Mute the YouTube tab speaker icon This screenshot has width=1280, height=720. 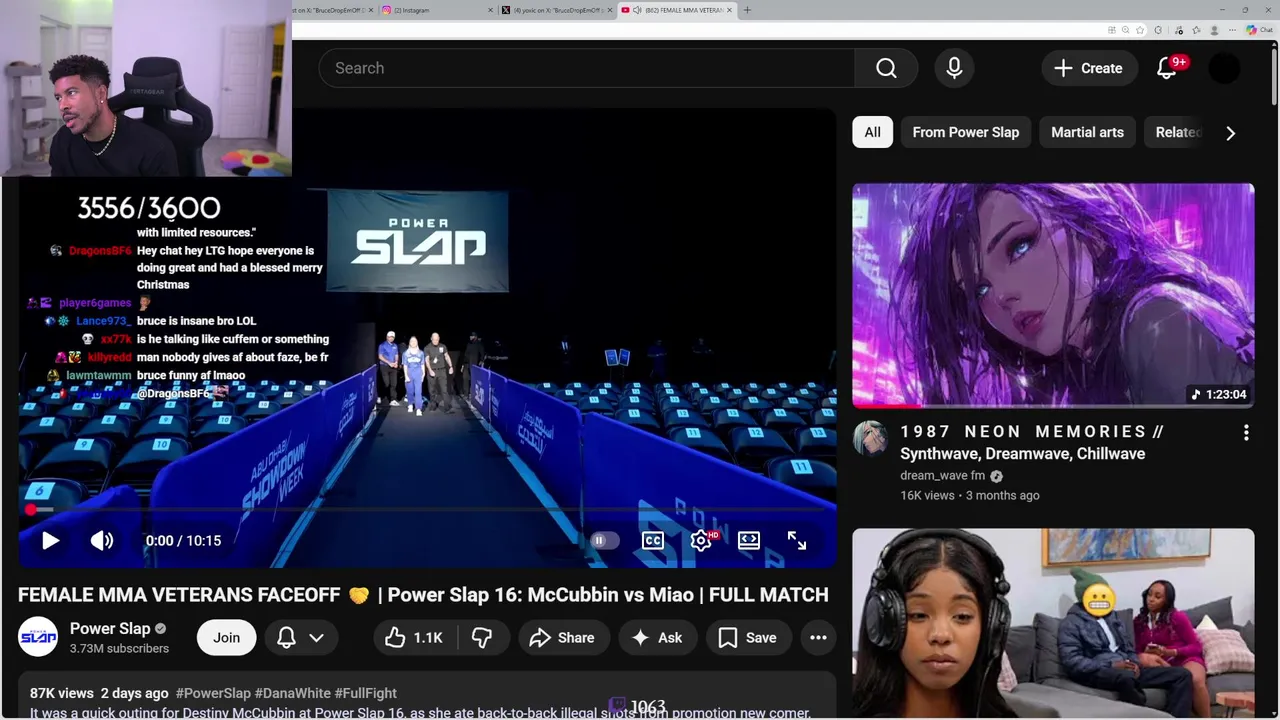pos(638,10)
